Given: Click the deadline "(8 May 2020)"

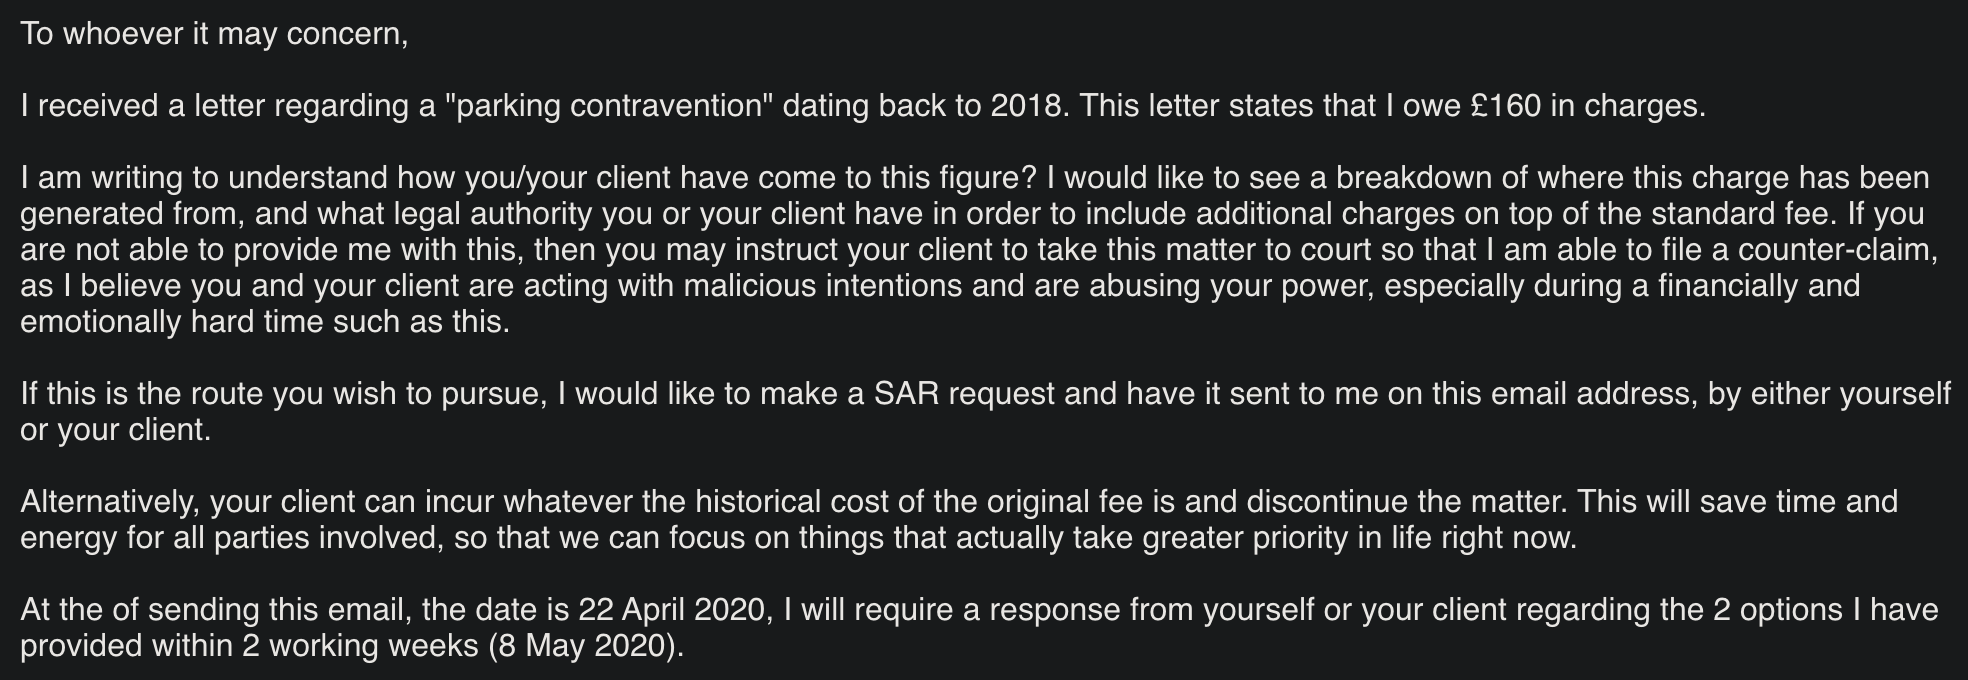Looking at the screenshot, I should (587, 646).
